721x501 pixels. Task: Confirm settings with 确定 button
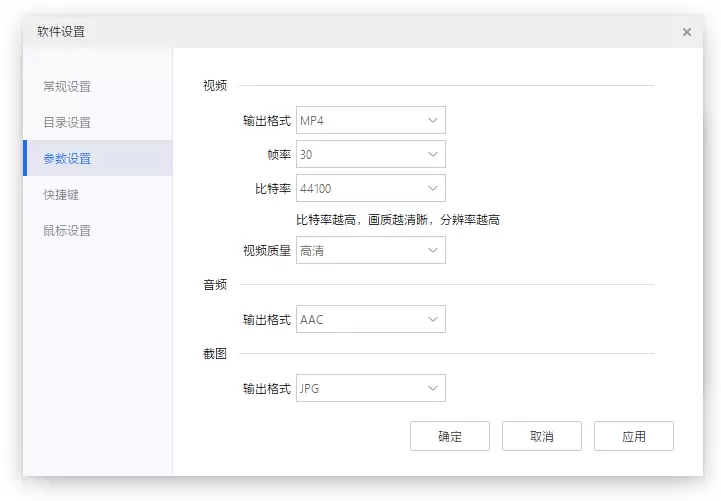tap(450, 436)
